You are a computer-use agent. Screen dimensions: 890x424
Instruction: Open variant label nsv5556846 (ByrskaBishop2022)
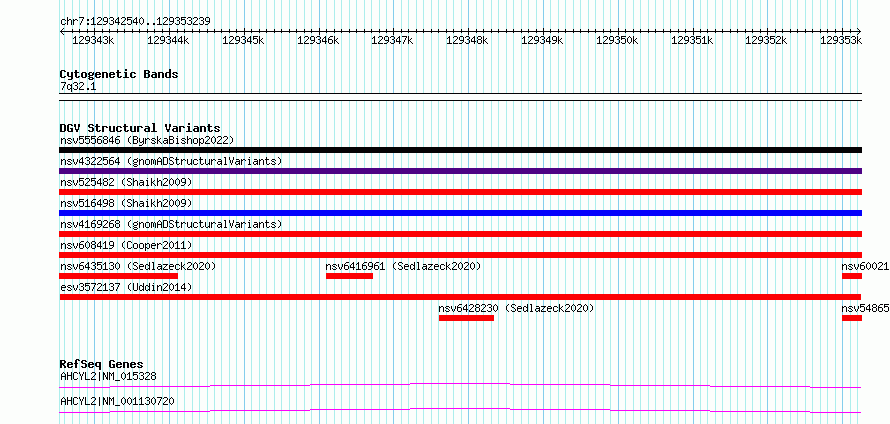[147, 140]
